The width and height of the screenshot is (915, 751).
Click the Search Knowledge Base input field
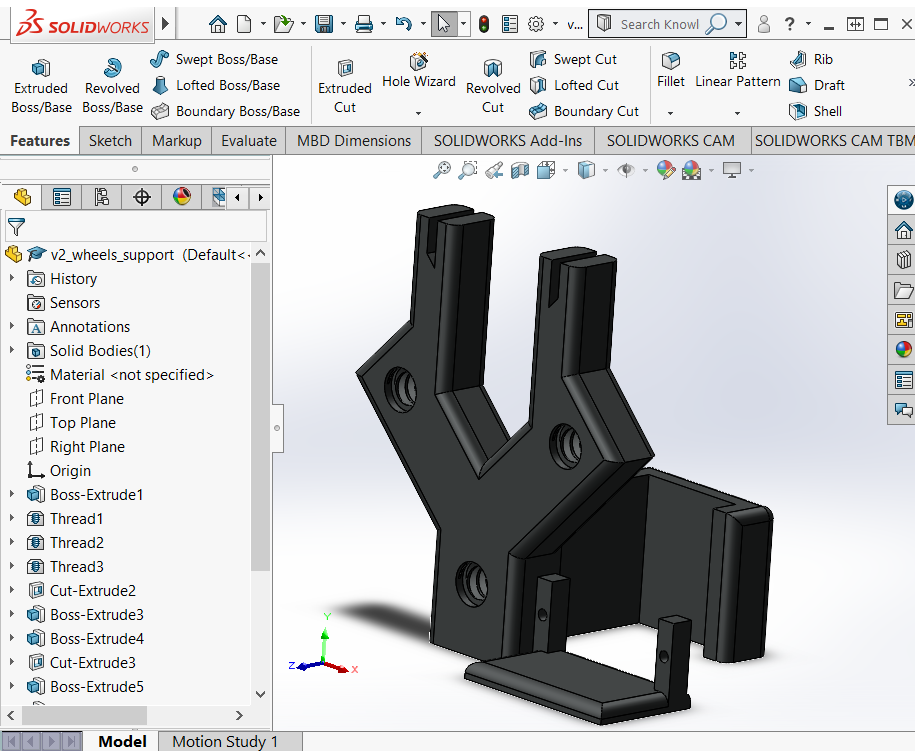tap(655, 22)
